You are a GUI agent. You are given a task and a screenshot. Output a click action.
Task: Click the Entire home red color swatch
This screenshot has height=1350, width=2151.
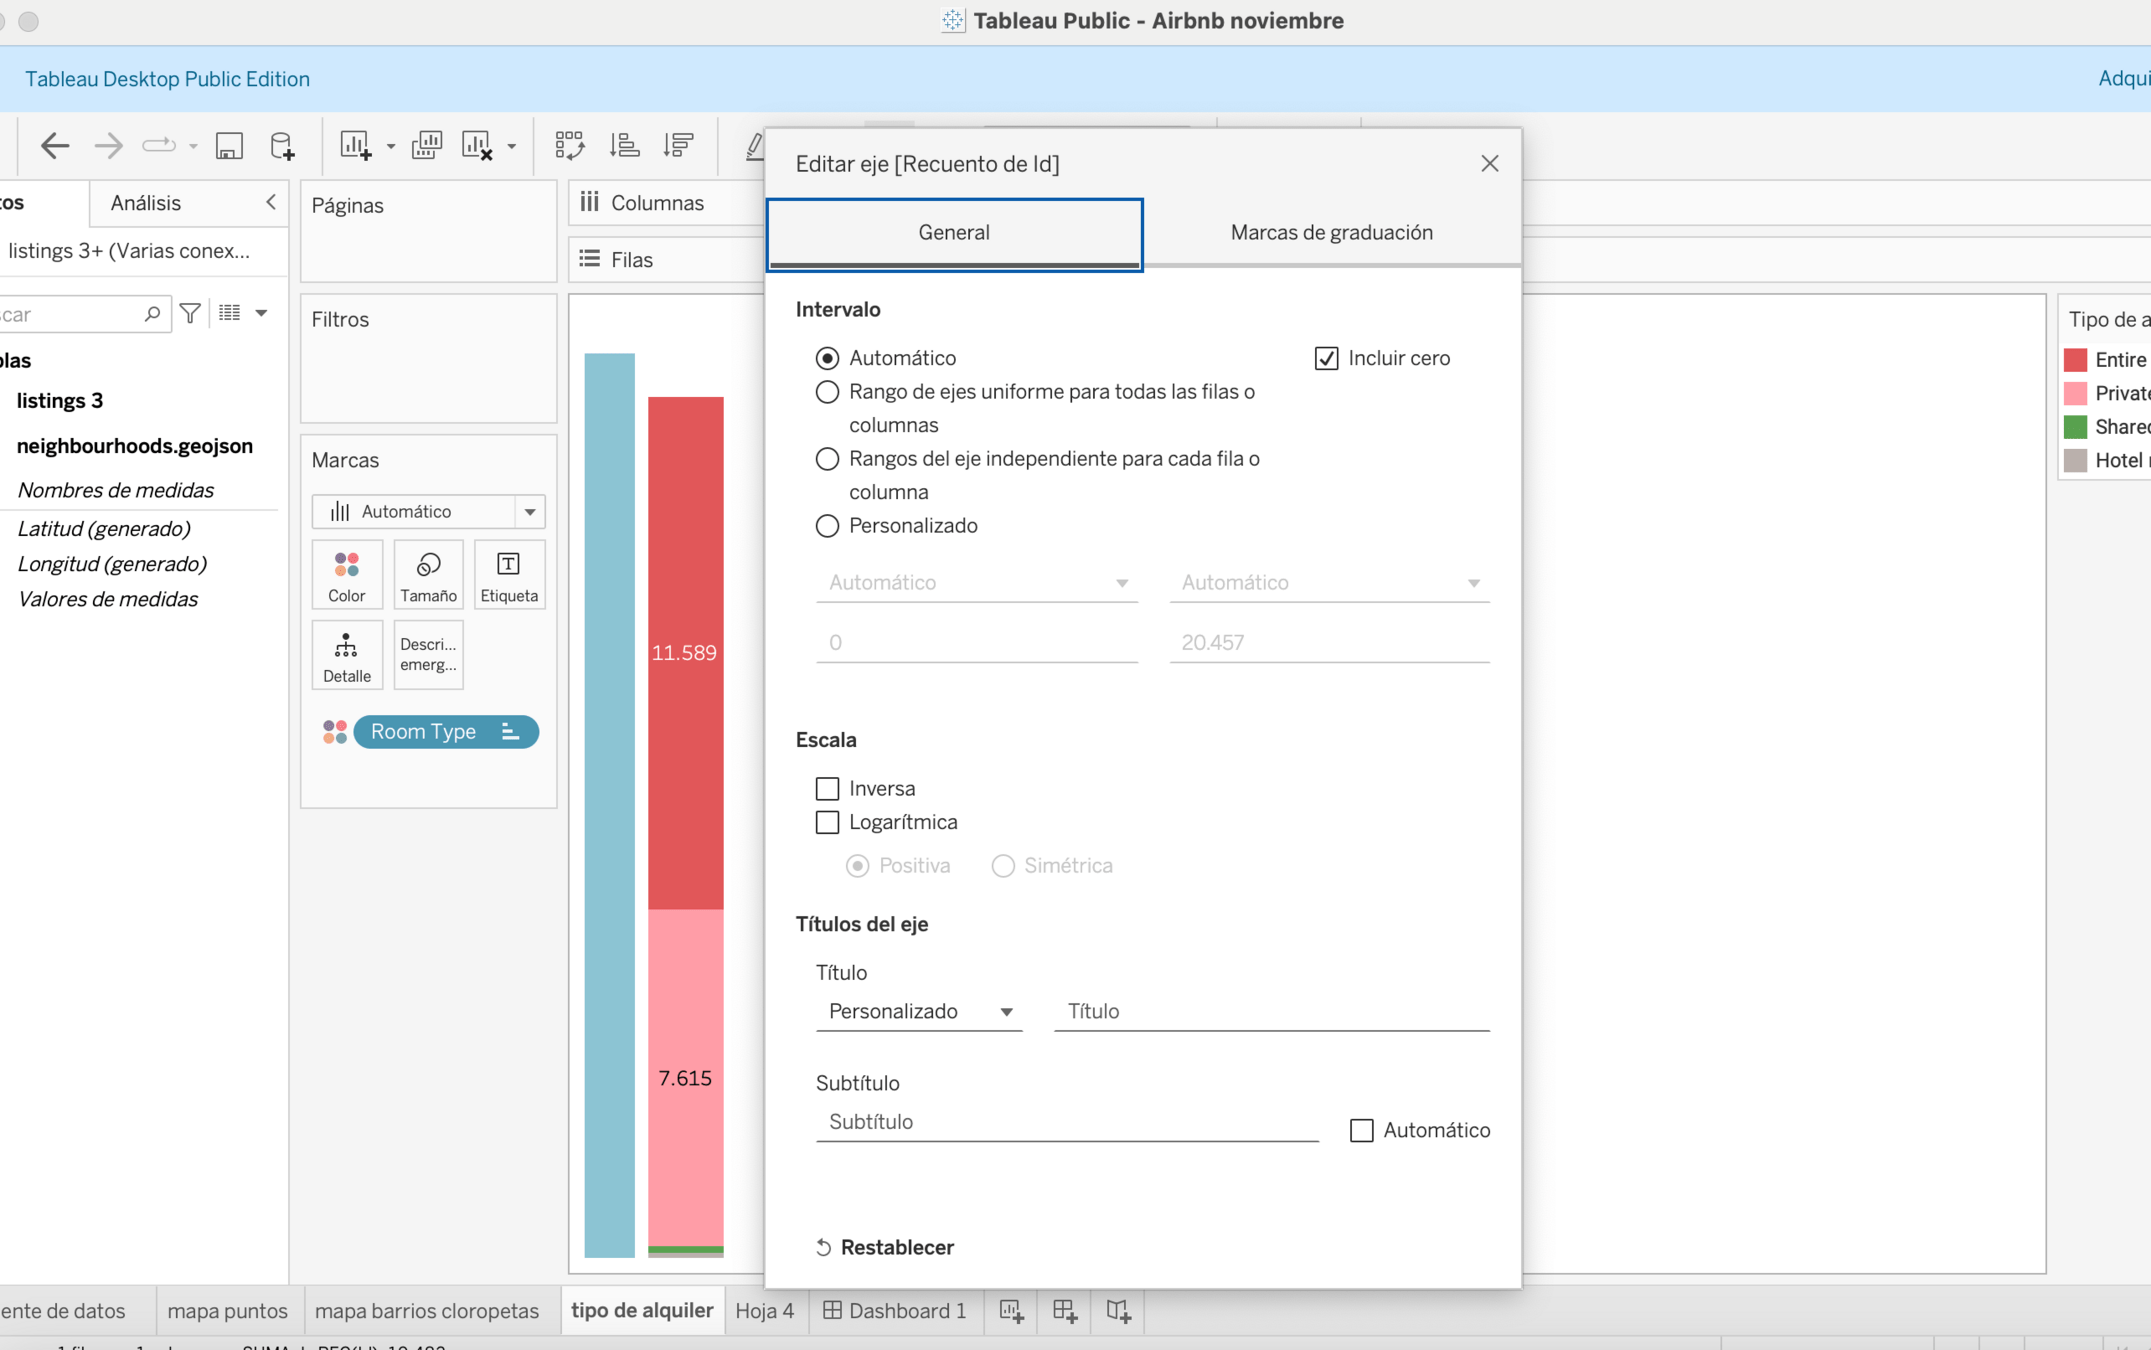point(2076,360)
